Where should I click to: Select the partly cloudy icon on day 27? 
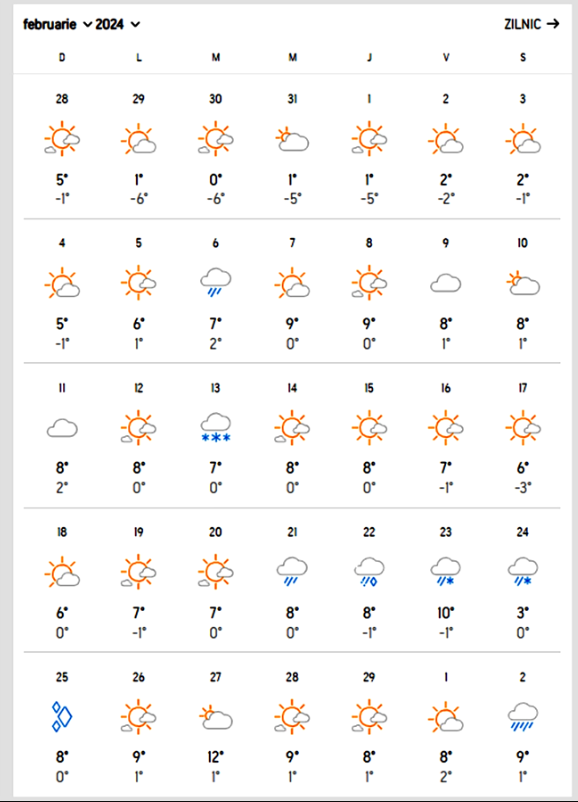pyautogui.click(x=215, y=717)
